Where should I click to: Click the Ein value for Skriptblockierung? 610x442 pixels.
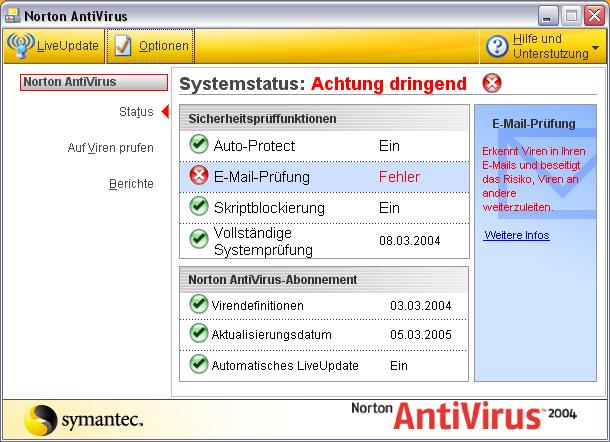tap(389, 208)
